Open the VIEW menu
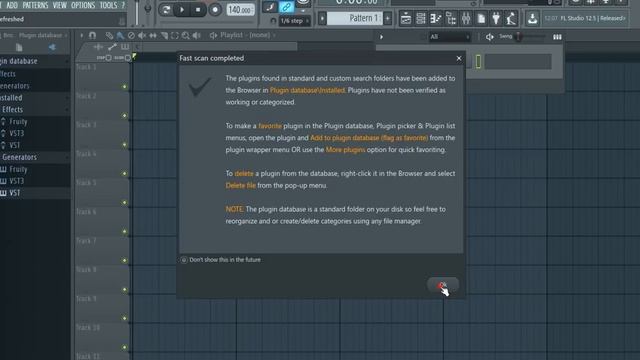Image resolution: width=640 pixels, height=360 pixels. [60, 5]
